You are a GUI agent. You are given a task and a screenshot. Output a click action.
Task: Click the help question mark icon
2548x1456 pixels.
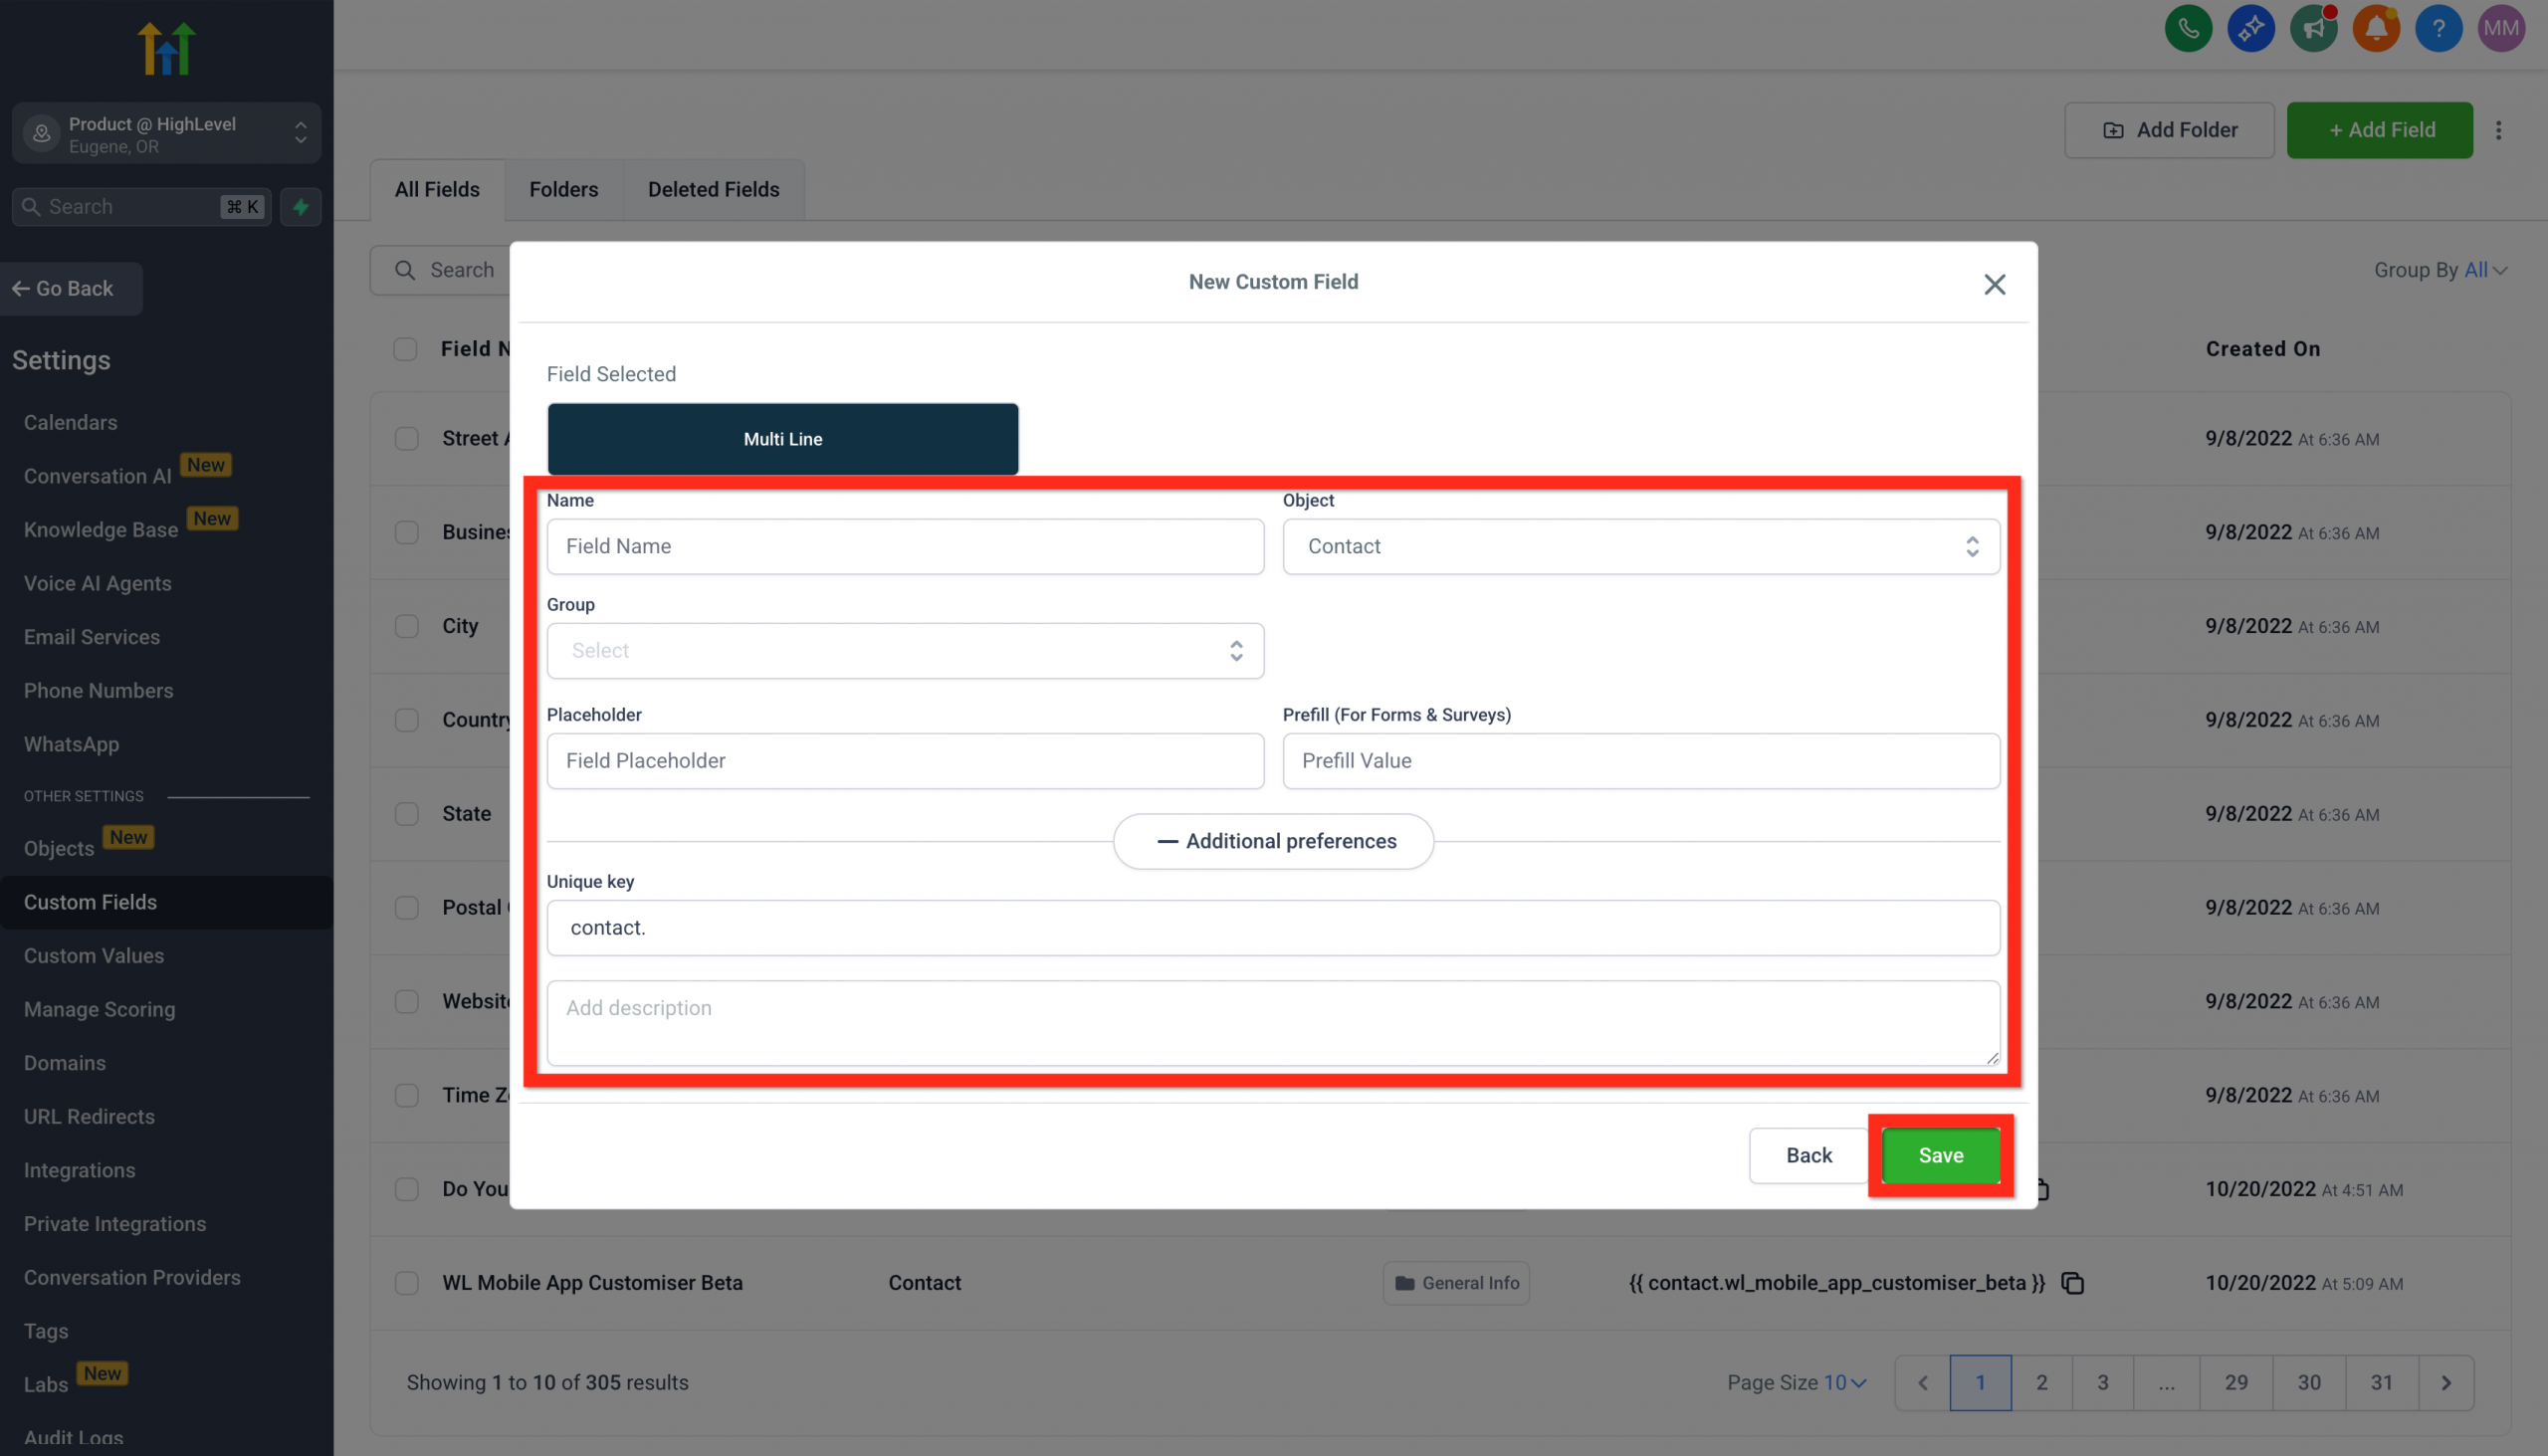(2438, 28)
